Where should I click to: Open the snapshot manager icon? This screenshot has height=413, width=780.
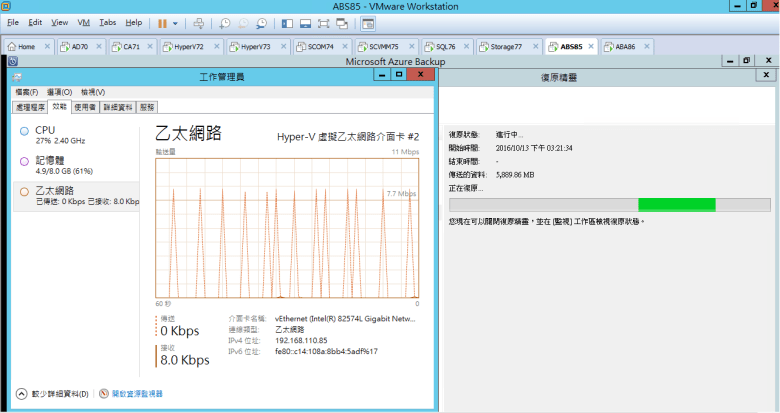pos(261,22)
